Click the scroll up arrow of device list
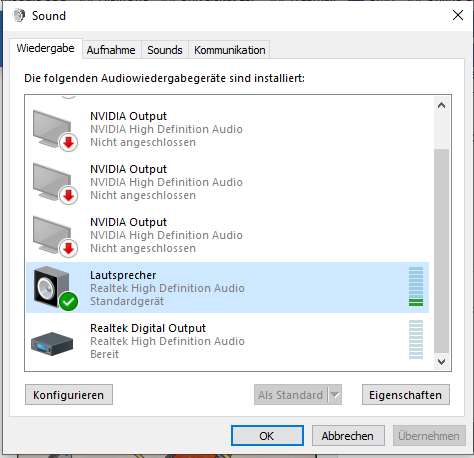Image resolution: width=474 pixels, height=458 pixels. point(442,105)
